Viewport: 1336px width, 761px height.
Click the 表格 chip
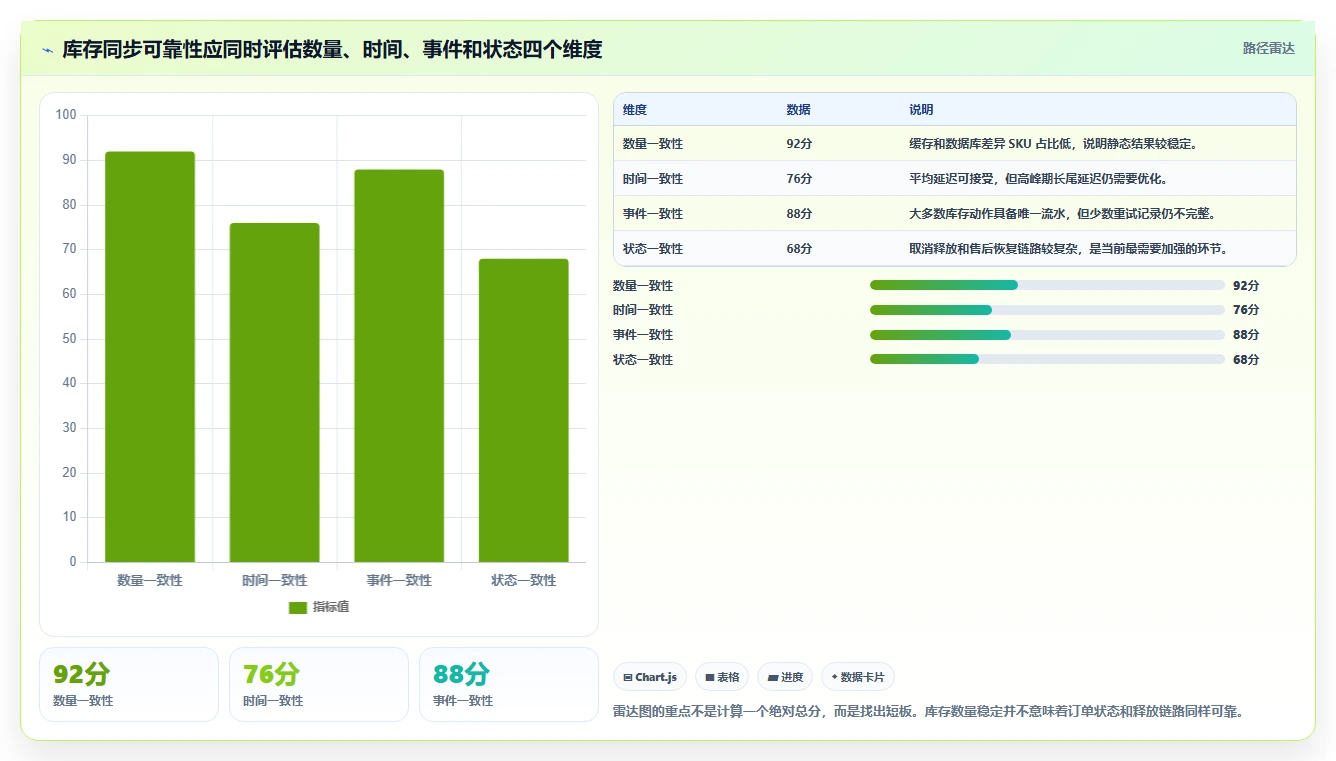tap(722, 677)
